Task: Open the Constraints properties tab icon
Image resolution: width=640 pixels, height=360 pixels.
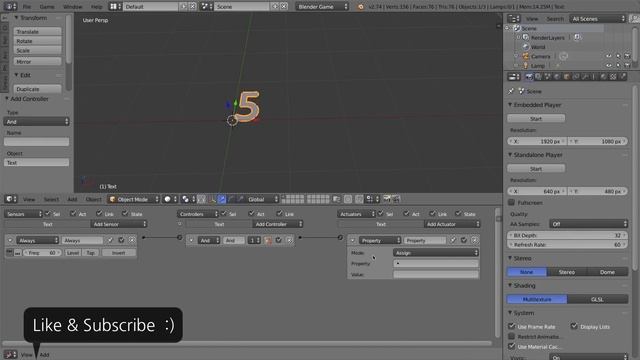Action: [x=576, y=77]
